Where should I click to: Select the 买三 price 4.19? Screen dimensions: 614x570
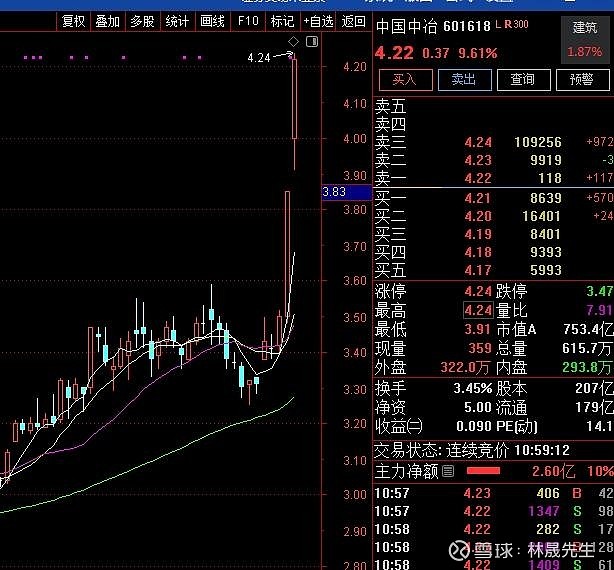pyautogui.click(x=478, y=234)
